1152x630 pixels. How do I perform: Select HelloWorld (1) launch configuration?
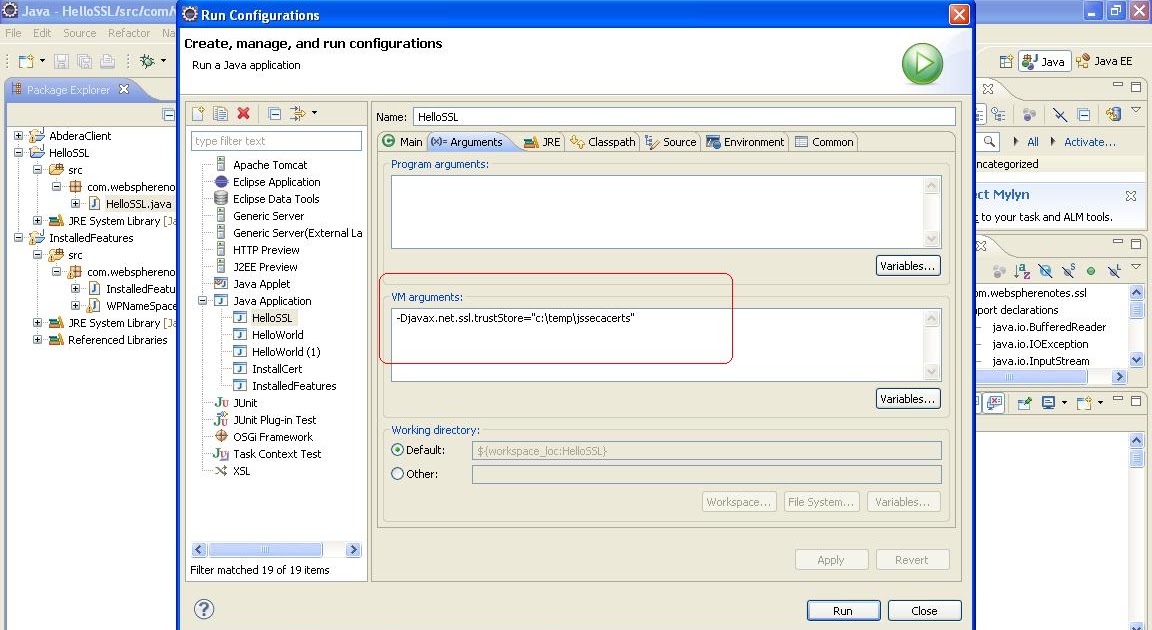(286, 352)
